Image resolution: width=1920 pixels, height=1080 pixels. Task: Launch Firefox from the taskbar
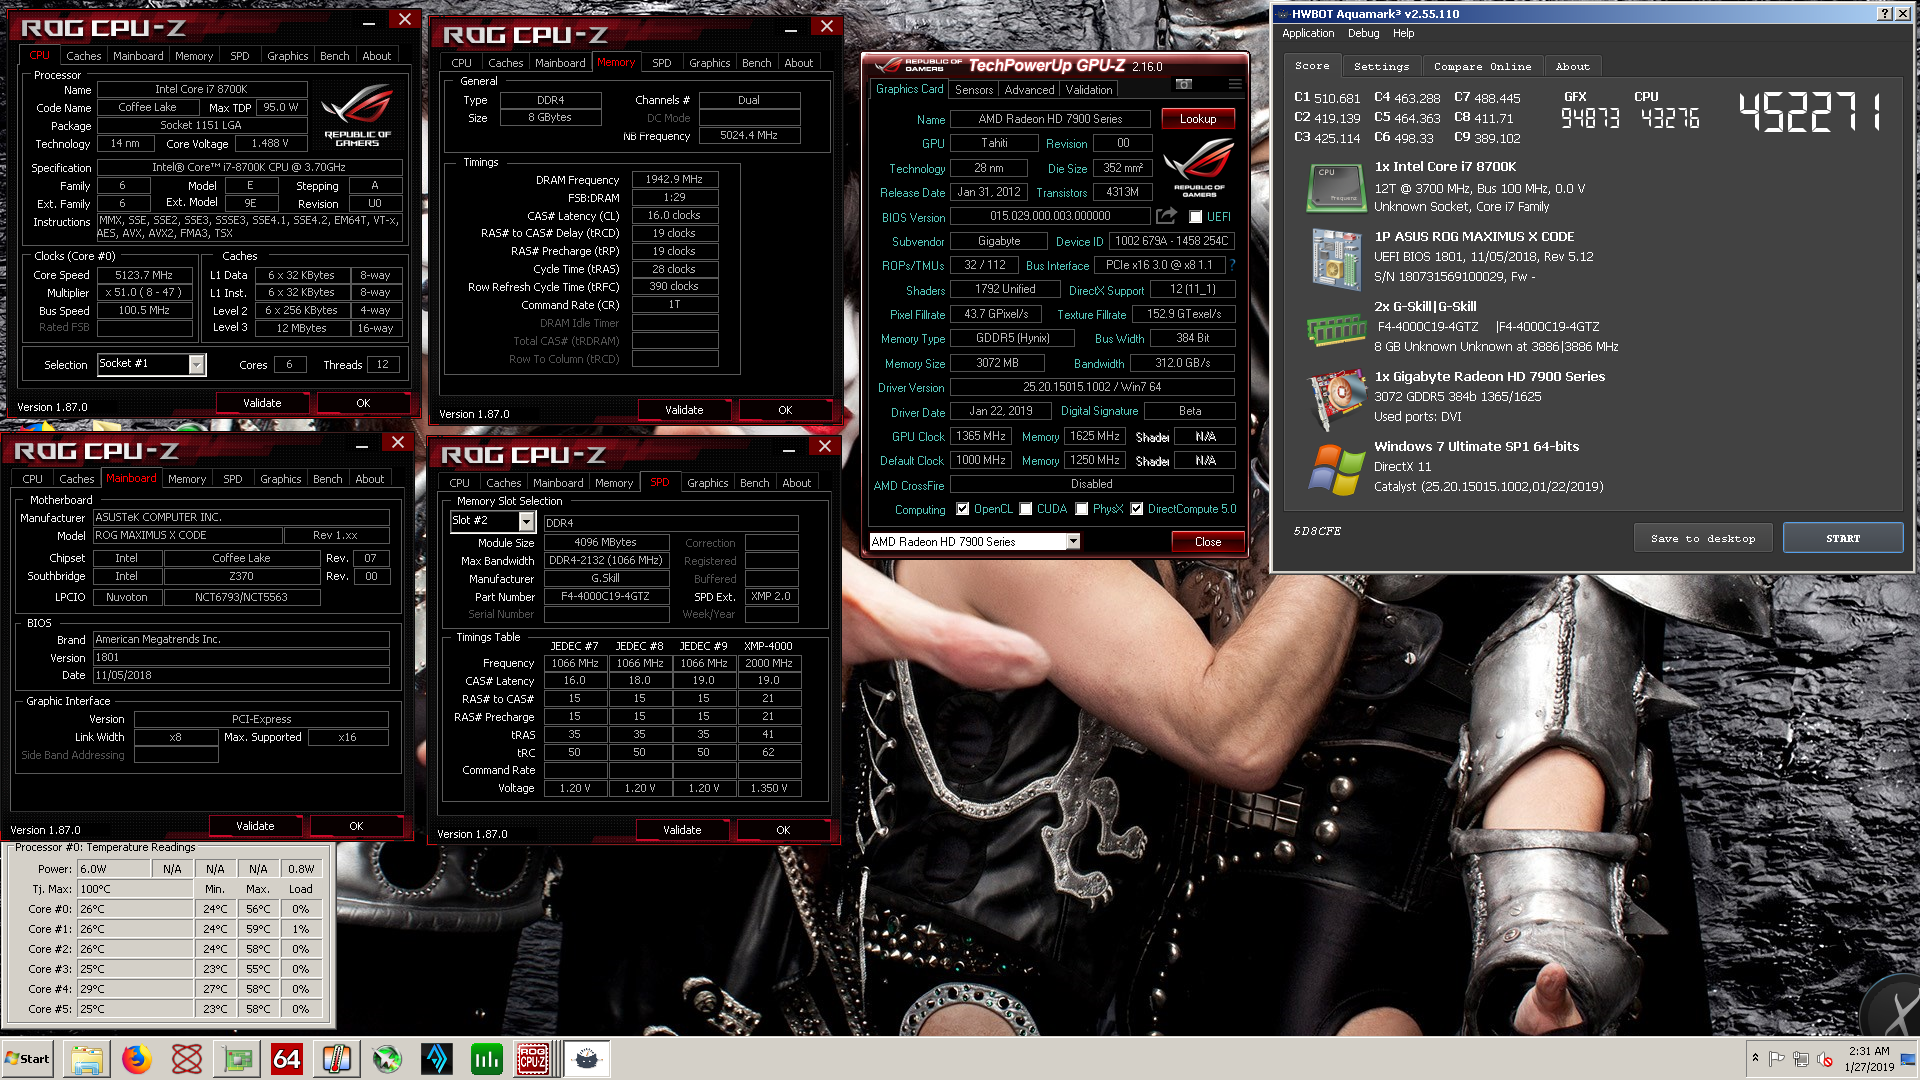coord(137,1058)
